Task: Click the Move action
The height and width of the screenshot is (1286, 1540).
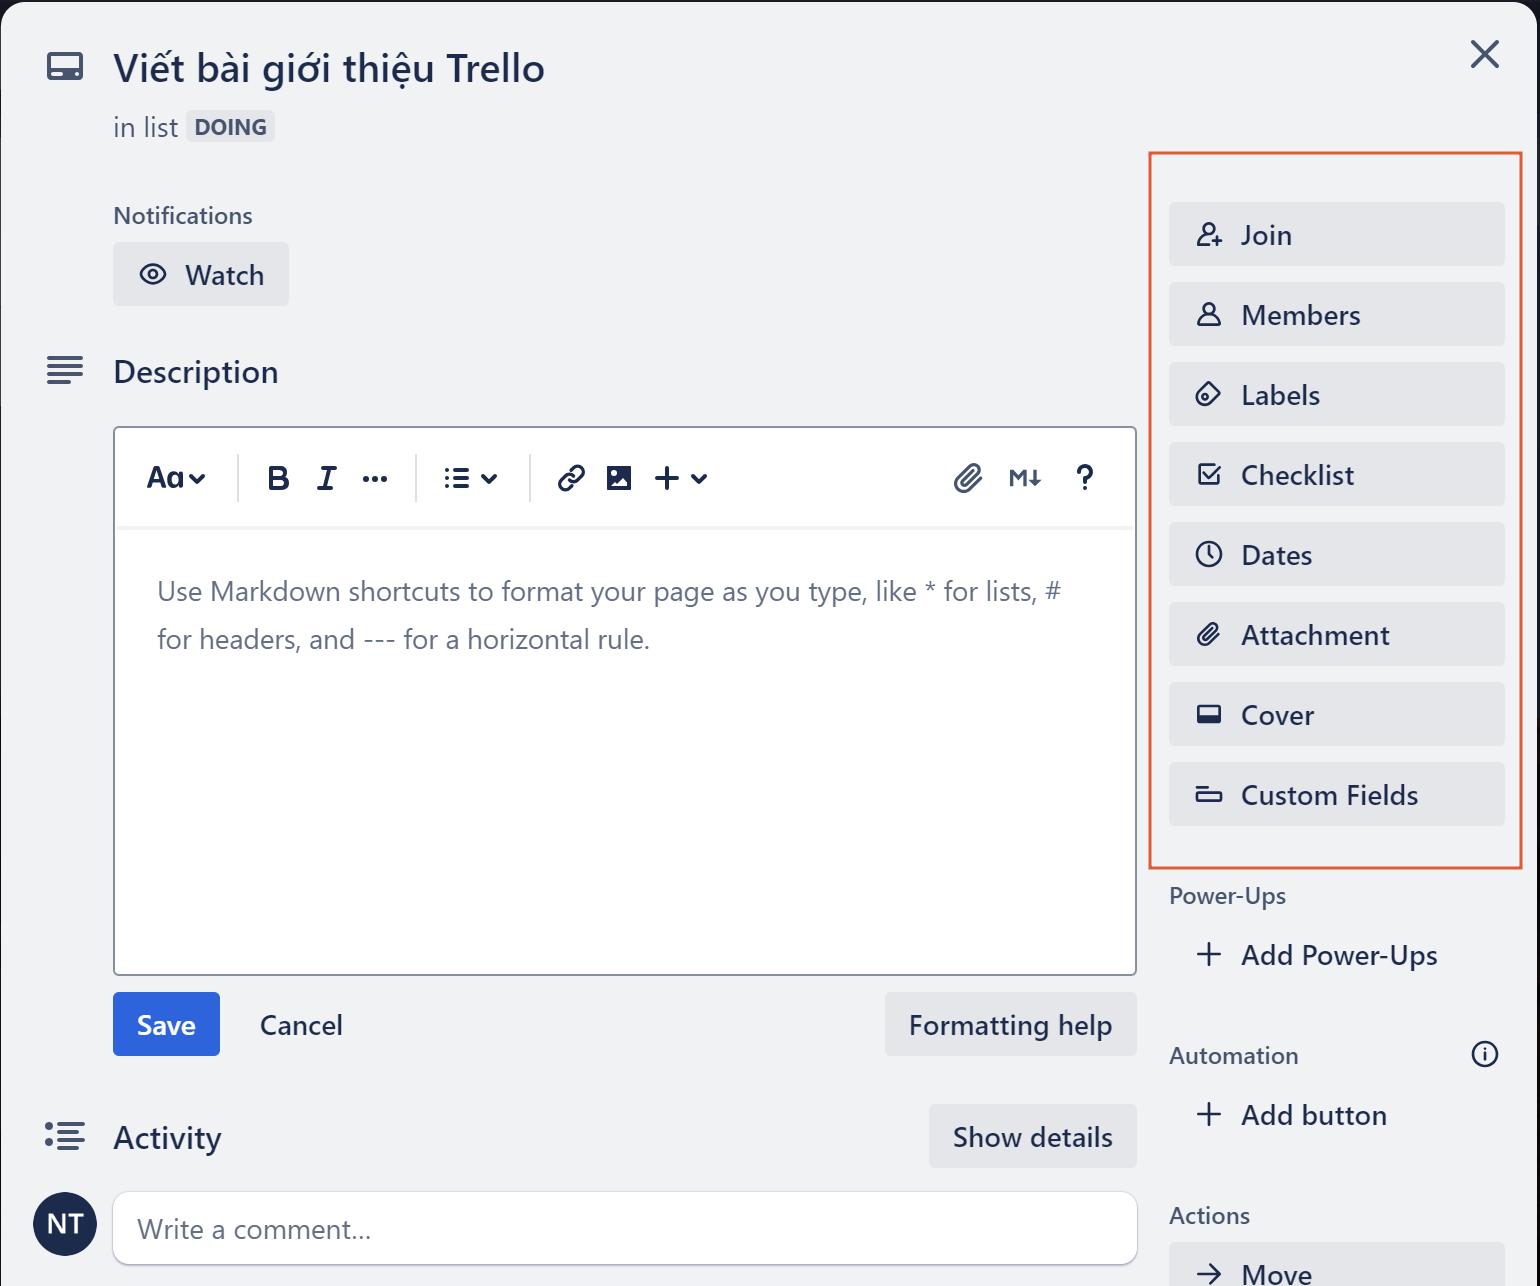Action: pyautogui.click(x=1337, y=1266)
